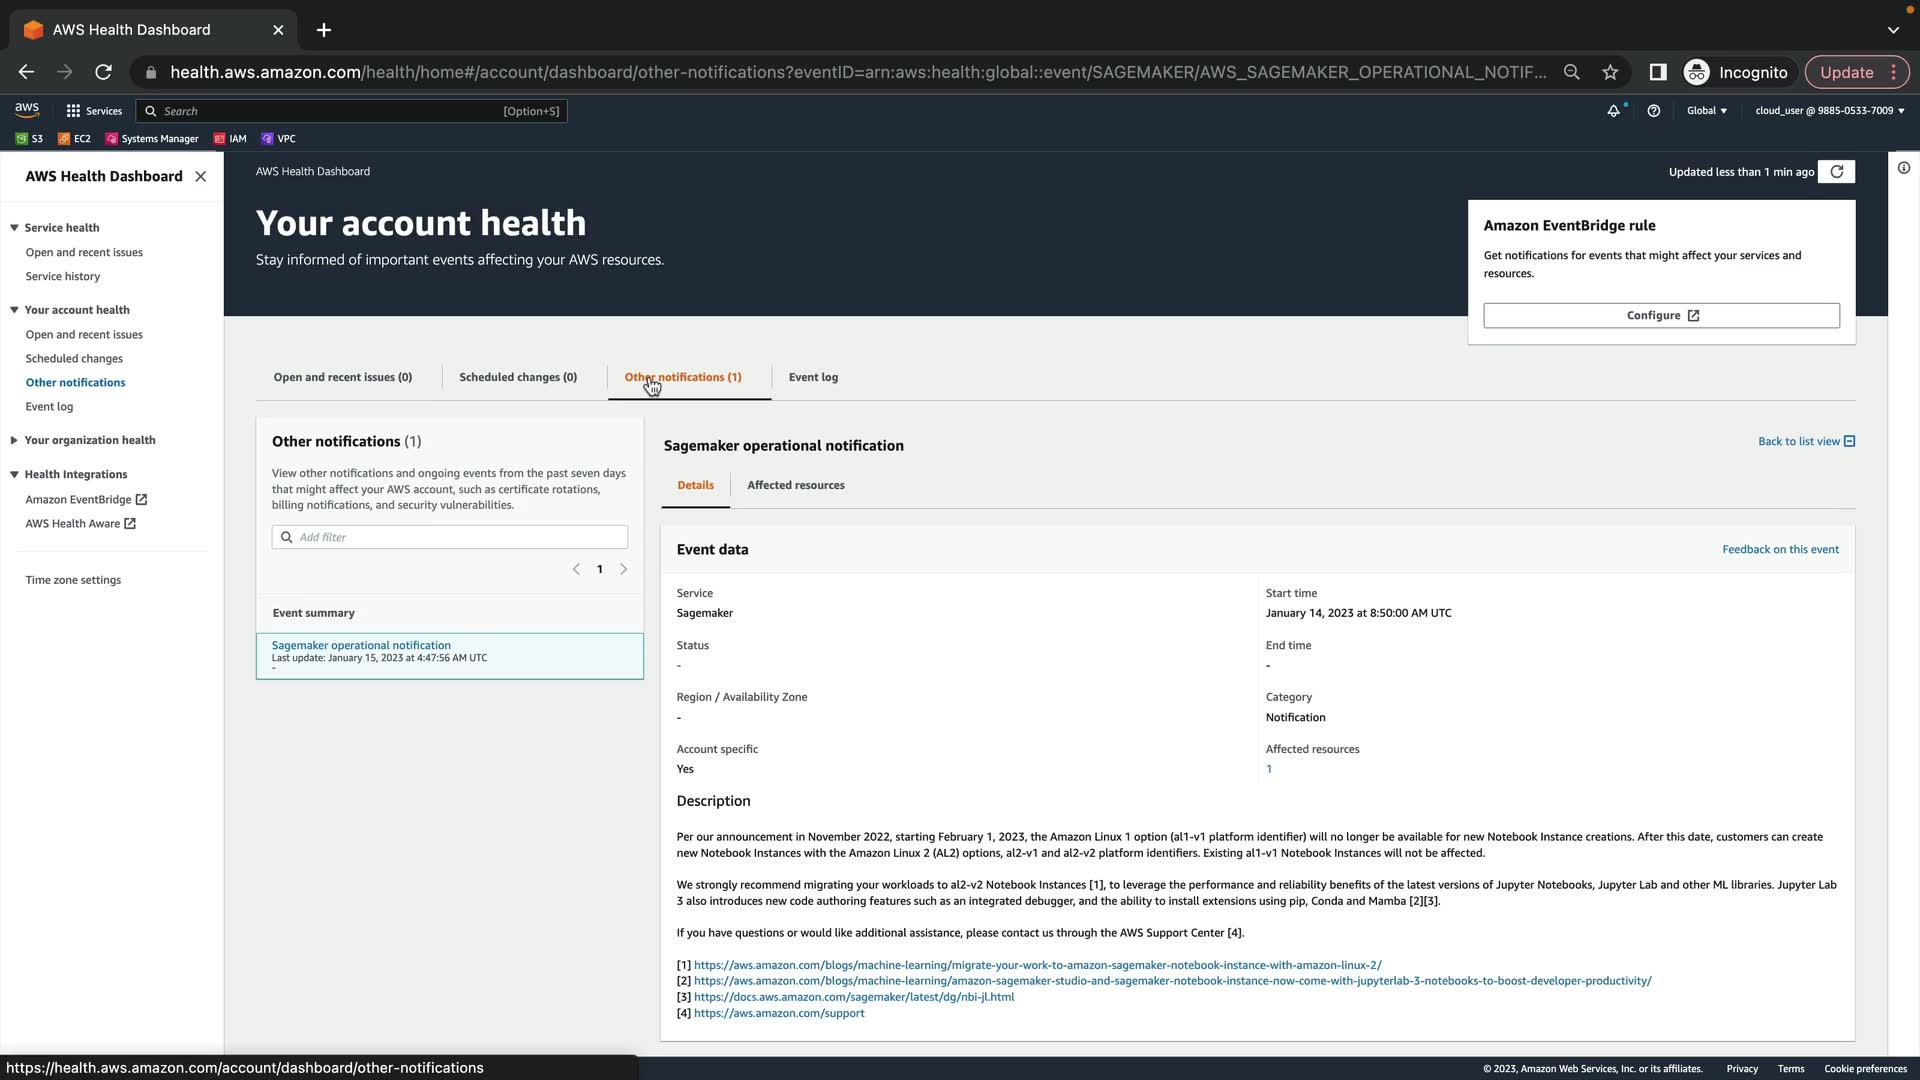This screenshot has height=1080, width=1920.
Task: Switch to the Event log tab
Action: 813,377
